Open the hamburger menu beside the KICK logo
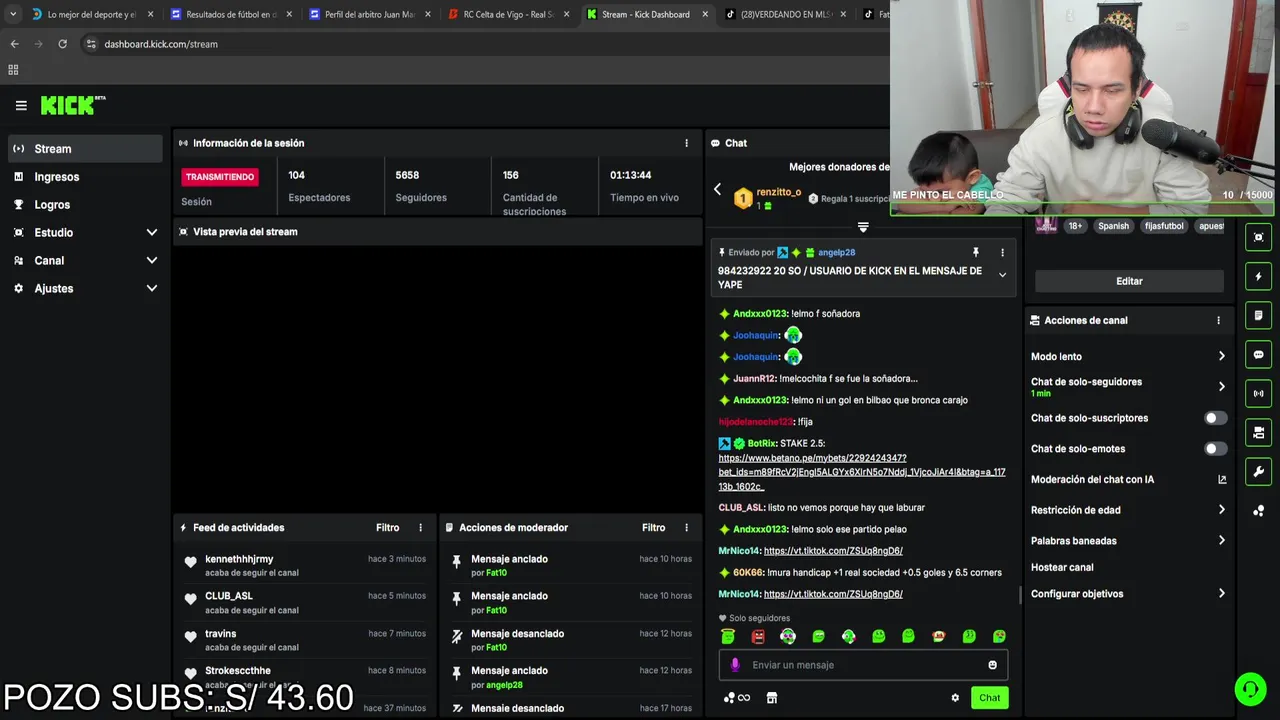Viewport: 1280px width, 720px height. point(21,105)
